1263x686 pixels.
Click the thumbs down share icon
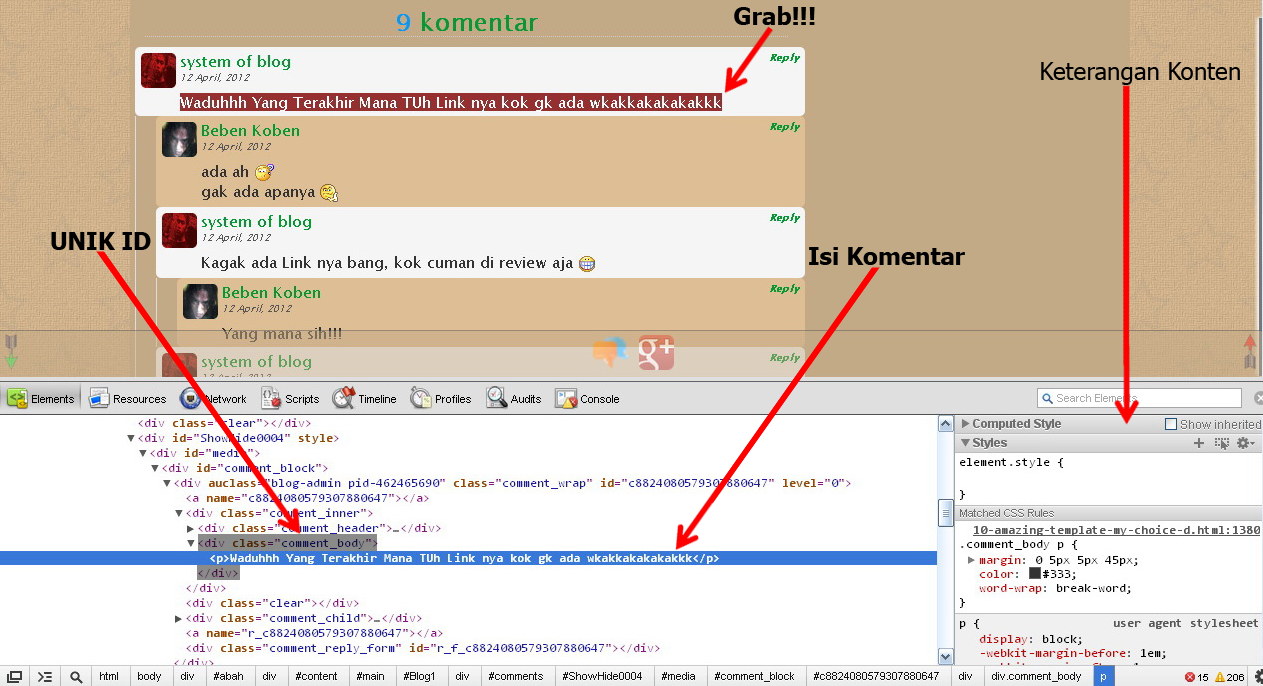[x=610, y=352]
